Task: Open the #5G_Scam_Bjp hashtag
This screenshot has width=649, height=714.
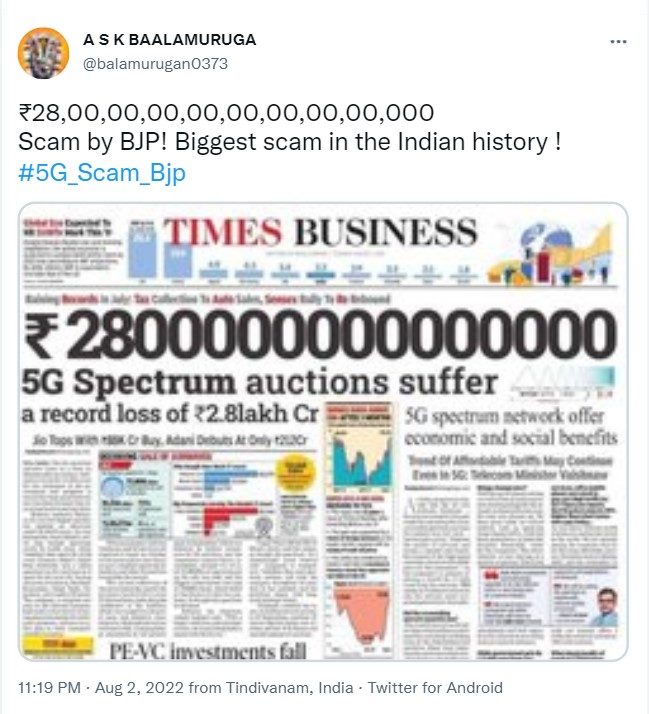Action: 102,173
